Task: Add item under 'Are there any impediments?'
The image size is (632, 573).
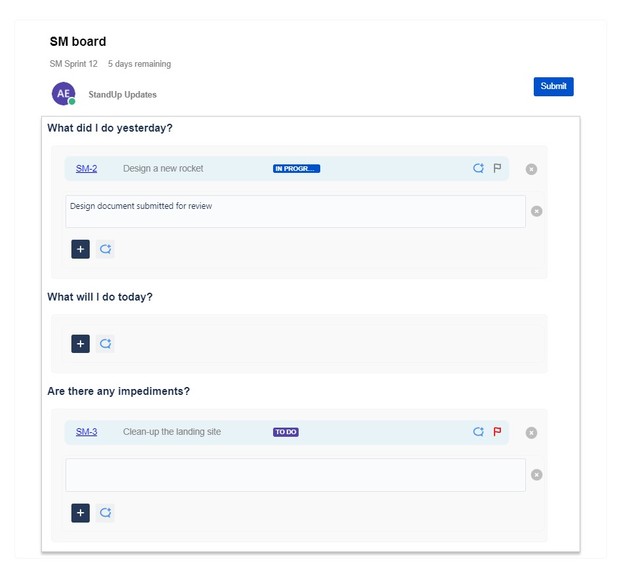Action: pyautogui.click(x=81, y=513)
